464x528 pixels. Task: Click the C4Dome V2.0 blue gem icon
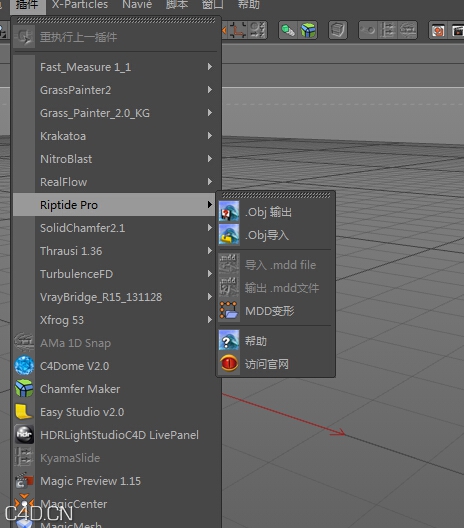tap(24, 366)
